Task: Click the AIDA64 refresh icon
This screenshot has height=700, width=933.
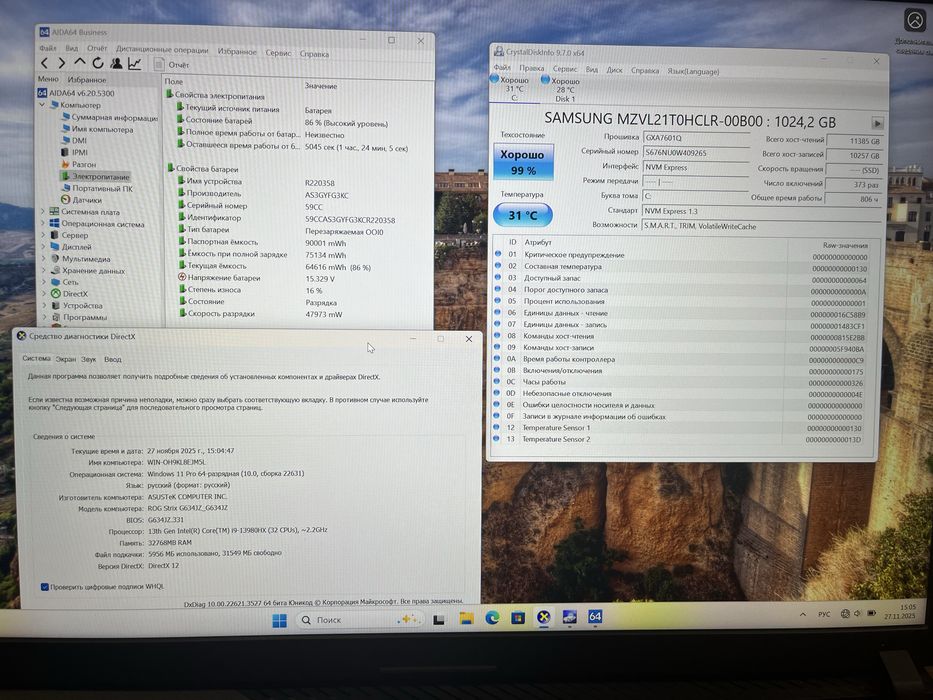Action: point(98,63)
